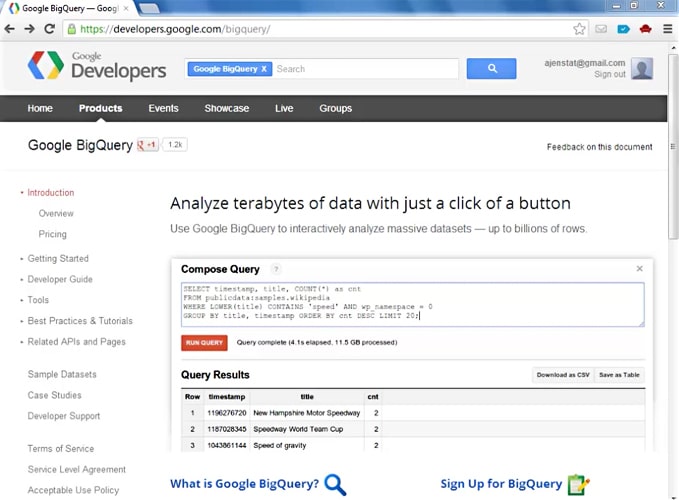This screenshot has height=500, width=679.
Task: Open the Overview sidebar link
Action: pyautogui.click(x=56, y=213)
